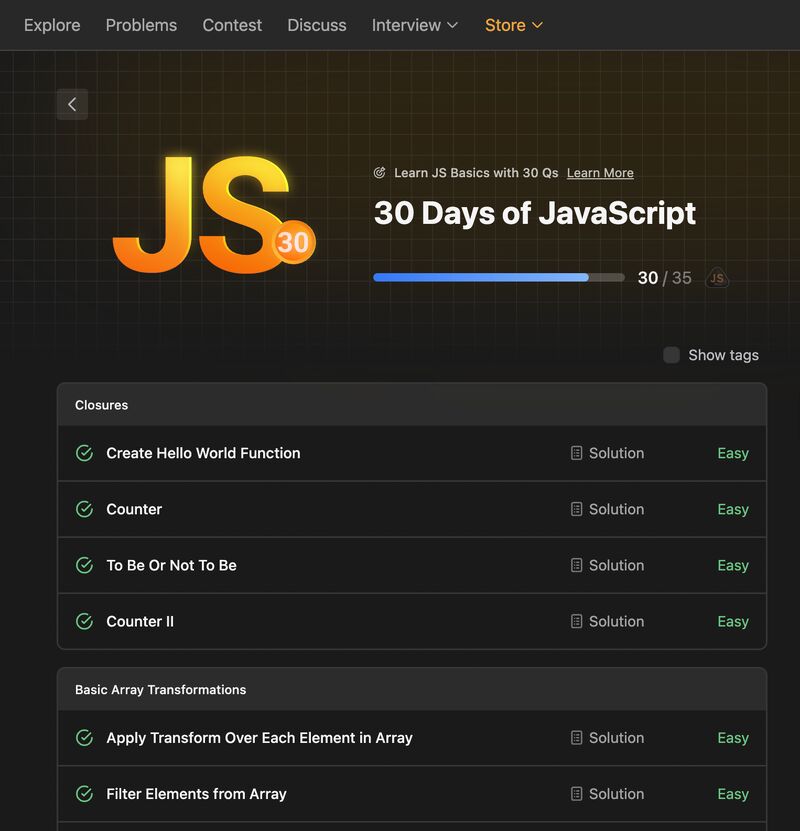Click completed checkmark icon for Counter
Image resolution: width=800 pixels, height=831 pixels.
[85, 509]
